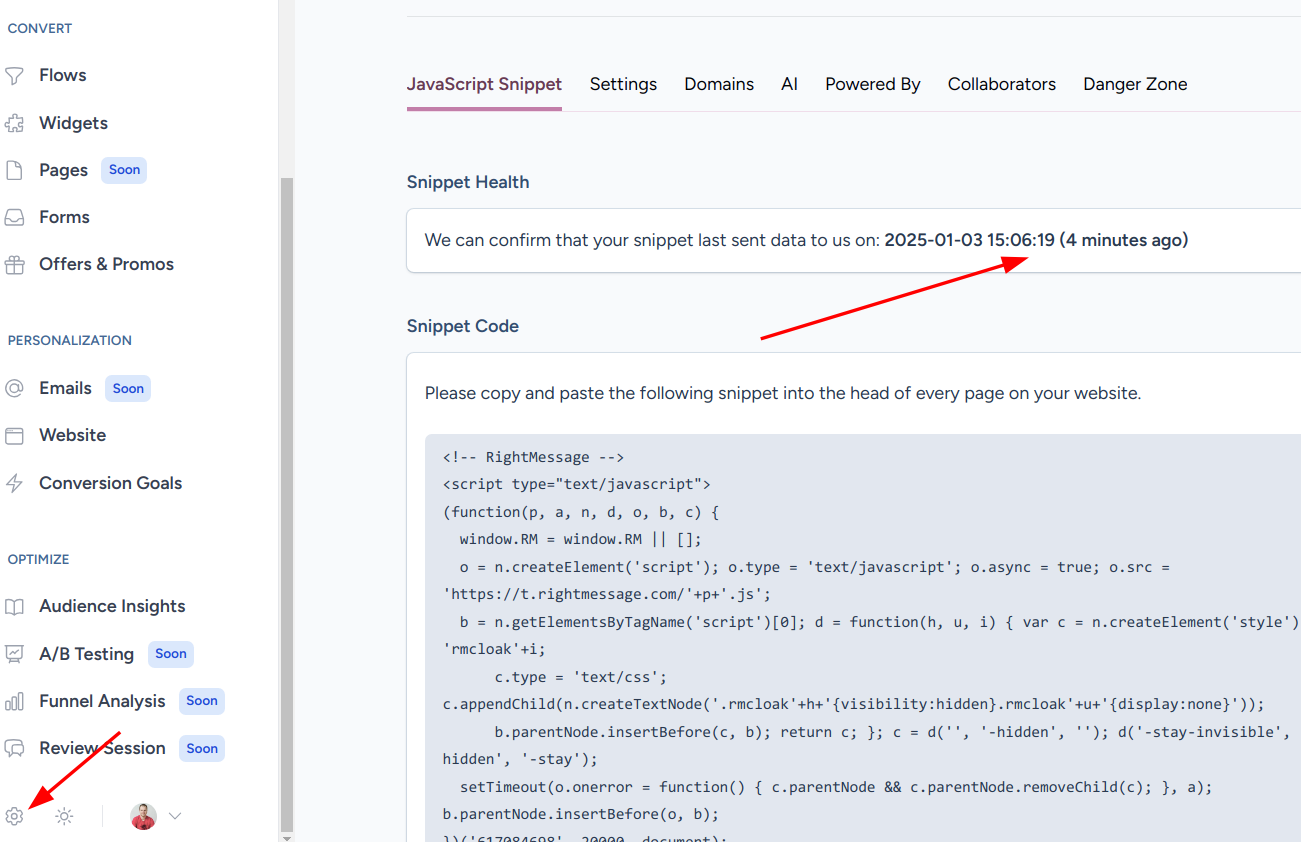This screenshot has width=1301, height=842.
Task: Click the Widgets puzzle piece icon
Action: click(x=14, y=123)
